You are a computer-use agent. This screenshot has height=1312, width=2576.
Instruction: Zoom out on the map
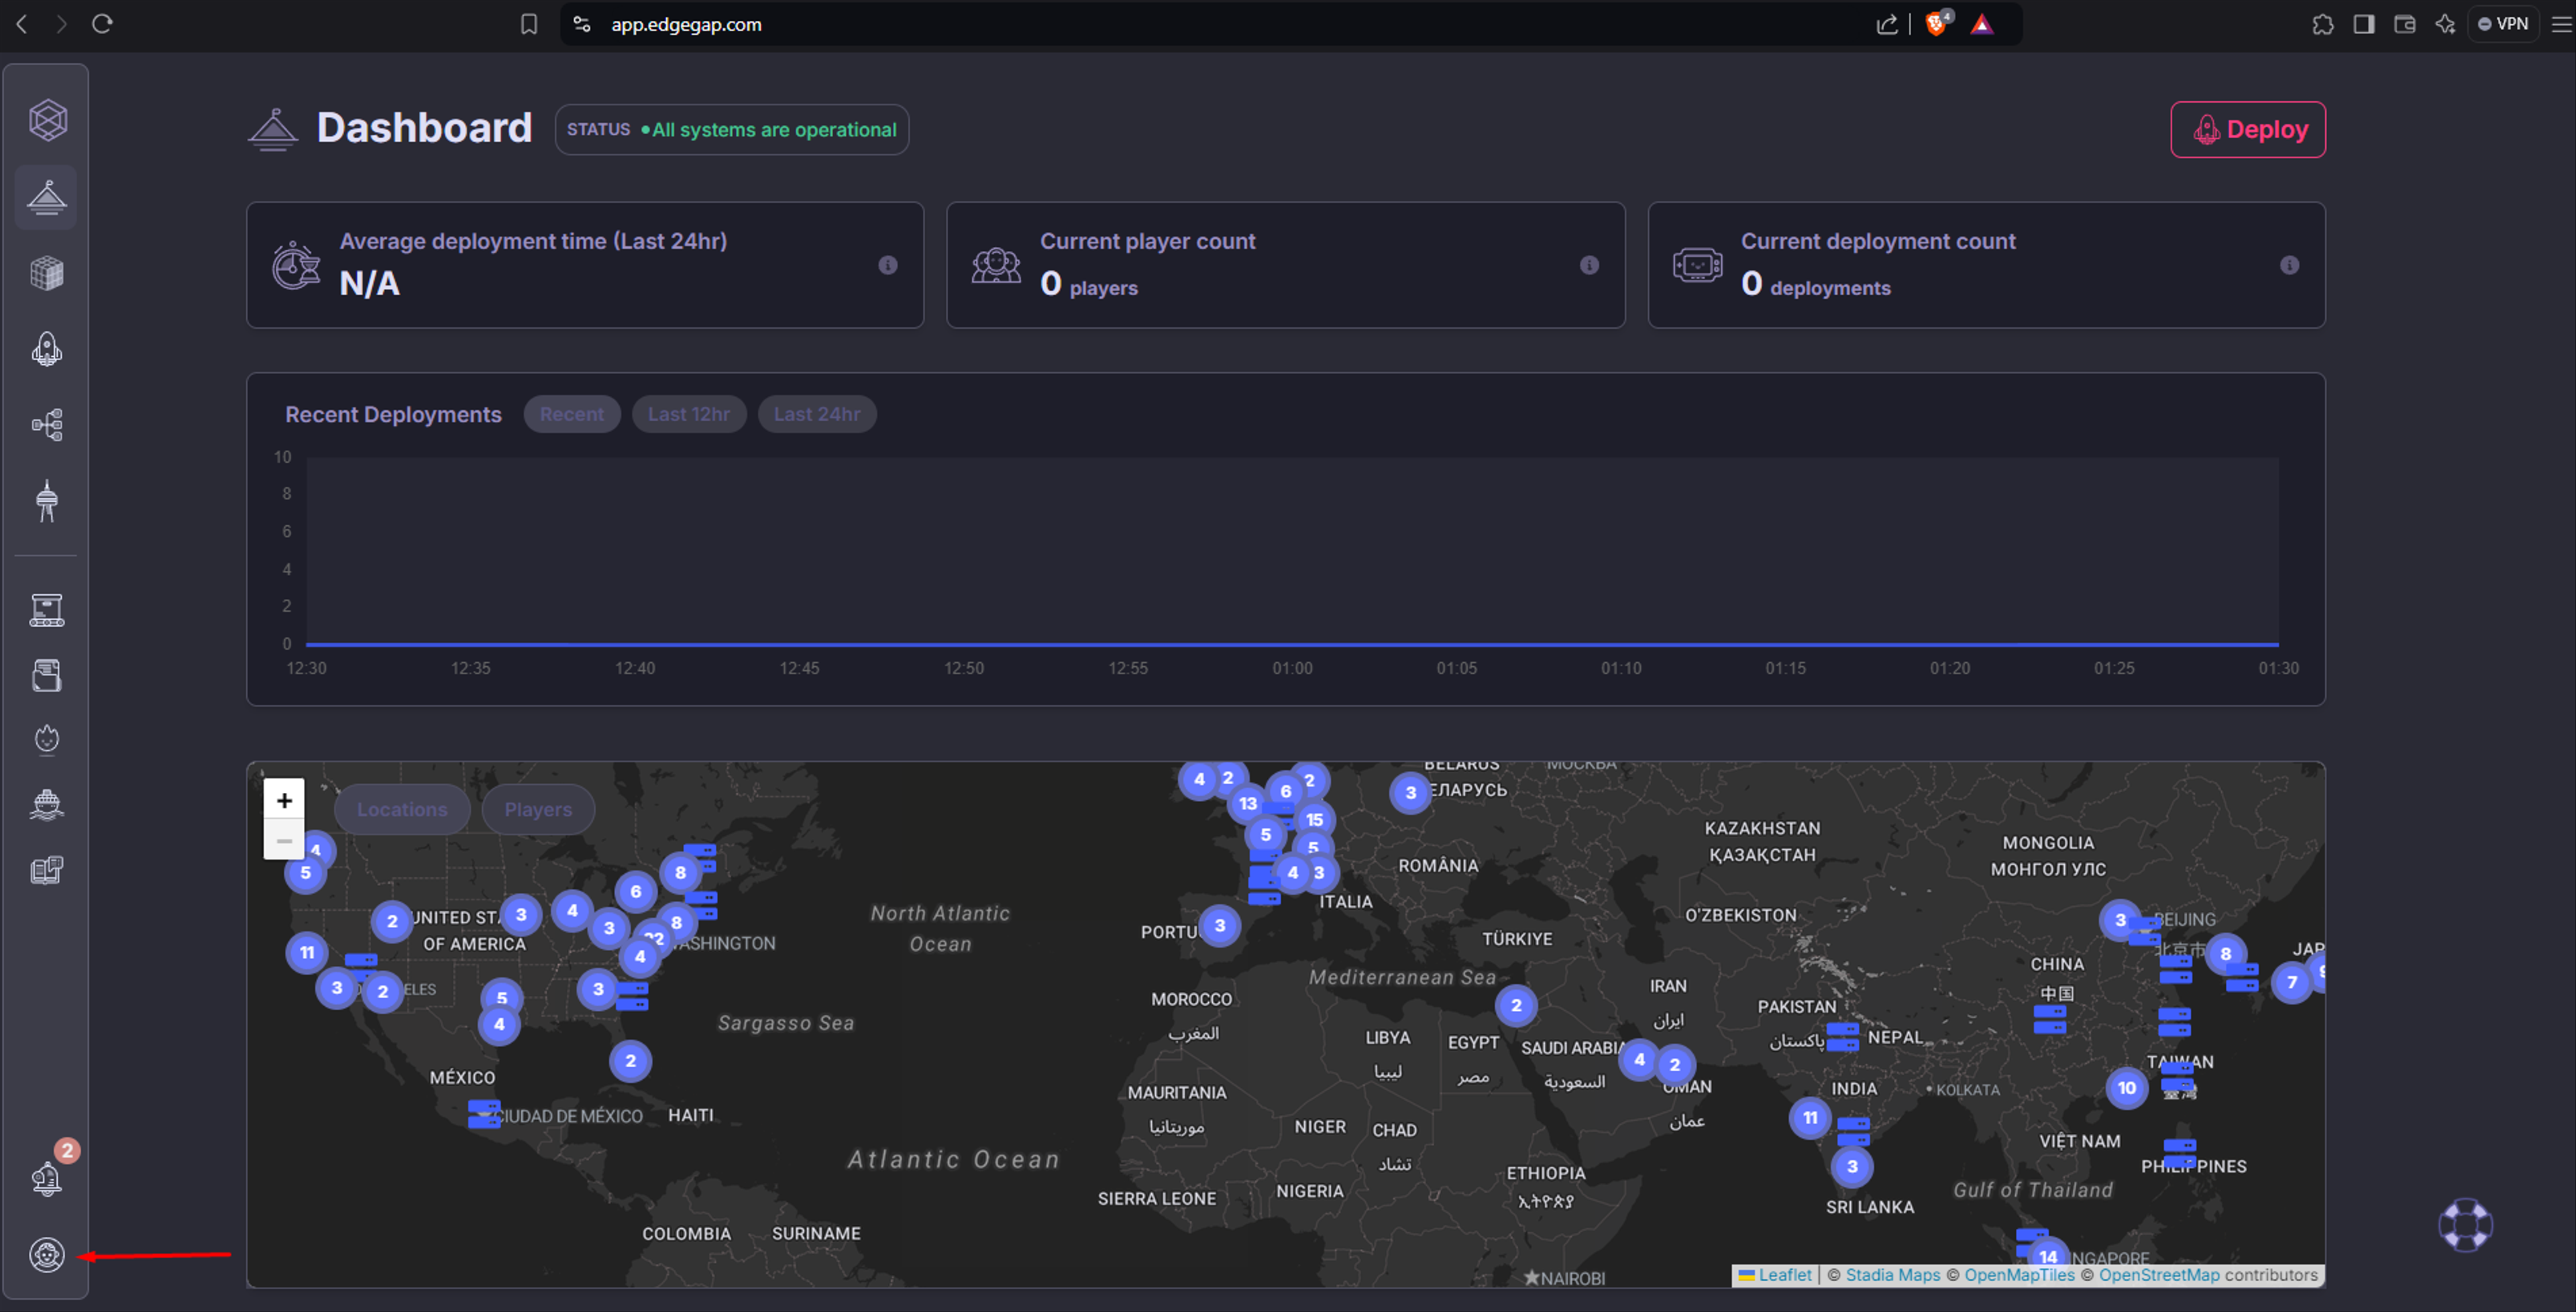pyautogui.click(x=284, y=840)
